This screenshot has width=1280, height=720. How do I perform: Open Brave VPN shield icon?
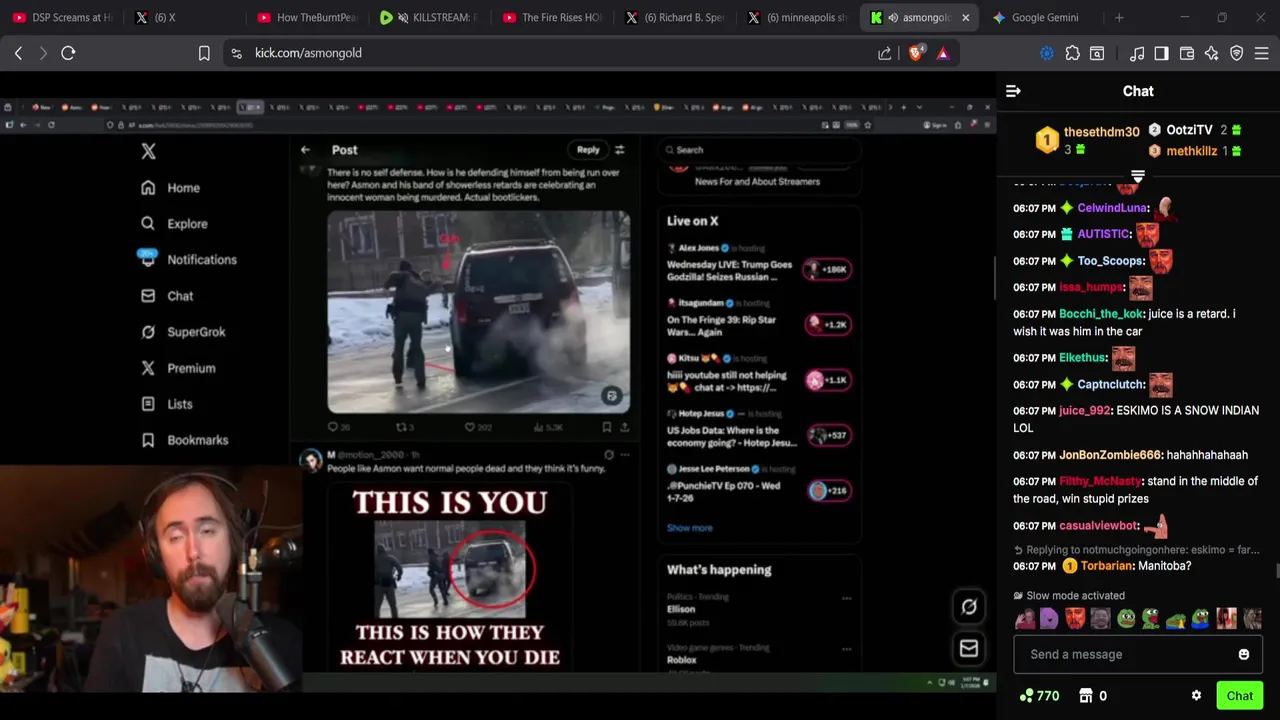pos(1237,53)
